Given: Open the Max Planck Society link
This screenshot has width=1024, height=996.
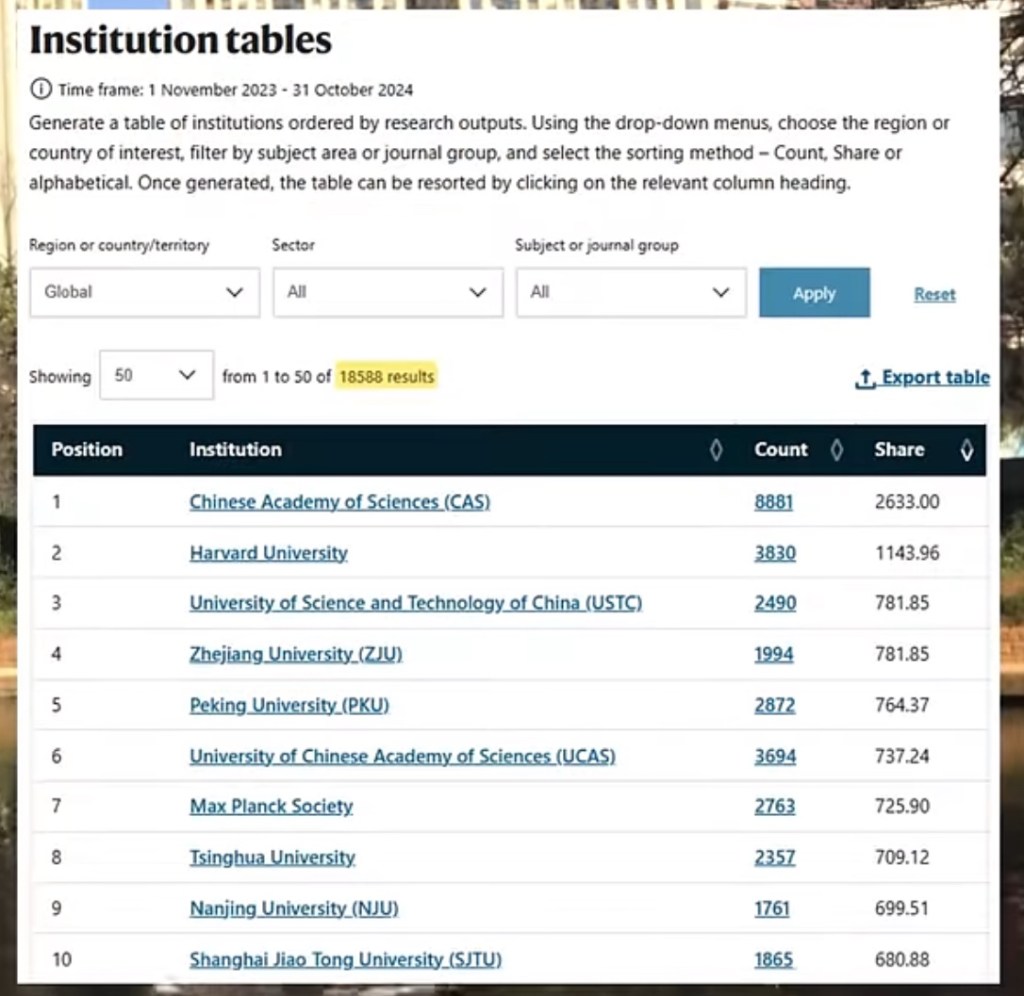Looking at the screenshot, I should (x=271, y=806).
